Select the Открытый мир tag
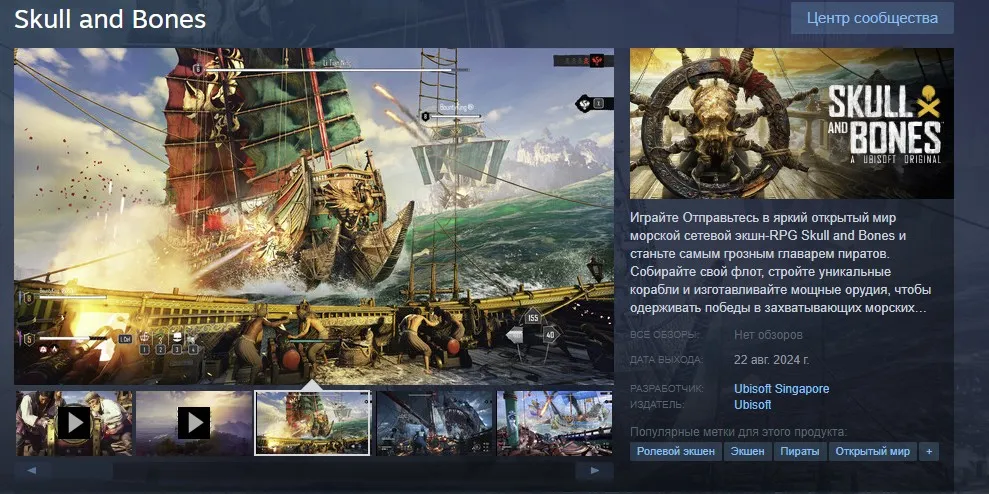This screenshot has width=989, height=494. (x=872, y=451)
